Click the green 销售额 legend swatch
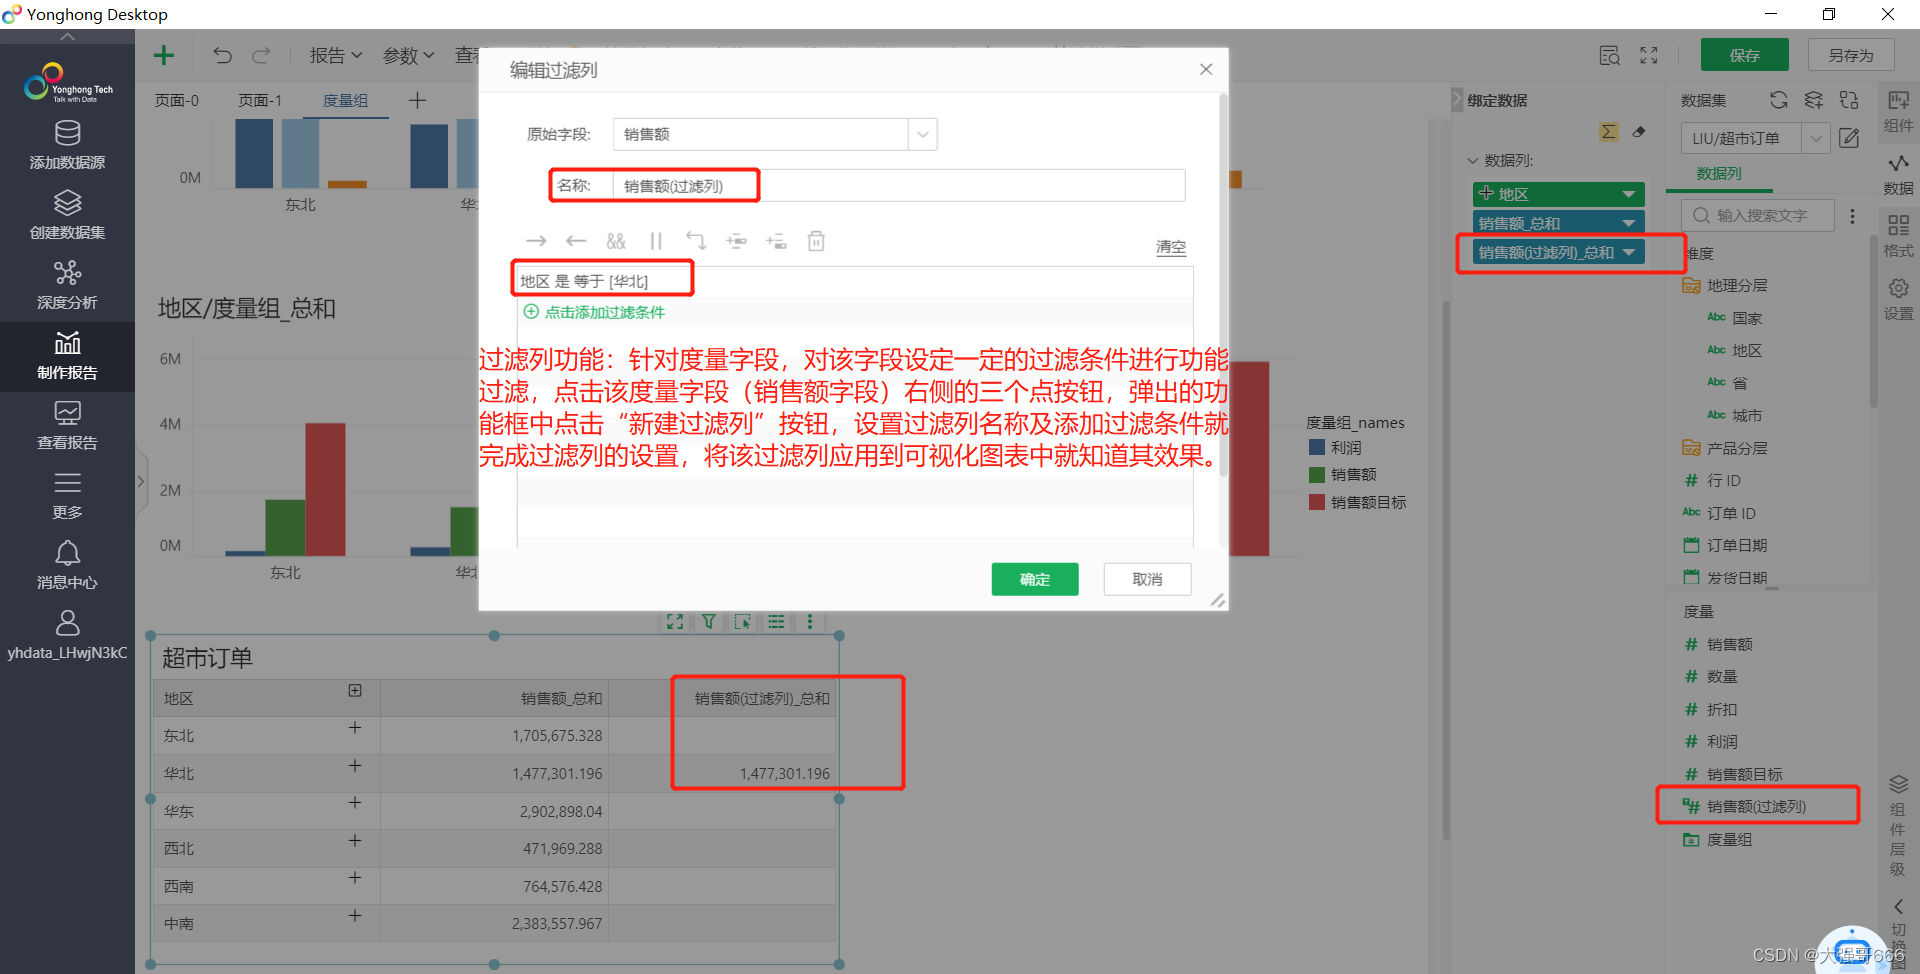The image size is (1920, 974). point(1317,475)
